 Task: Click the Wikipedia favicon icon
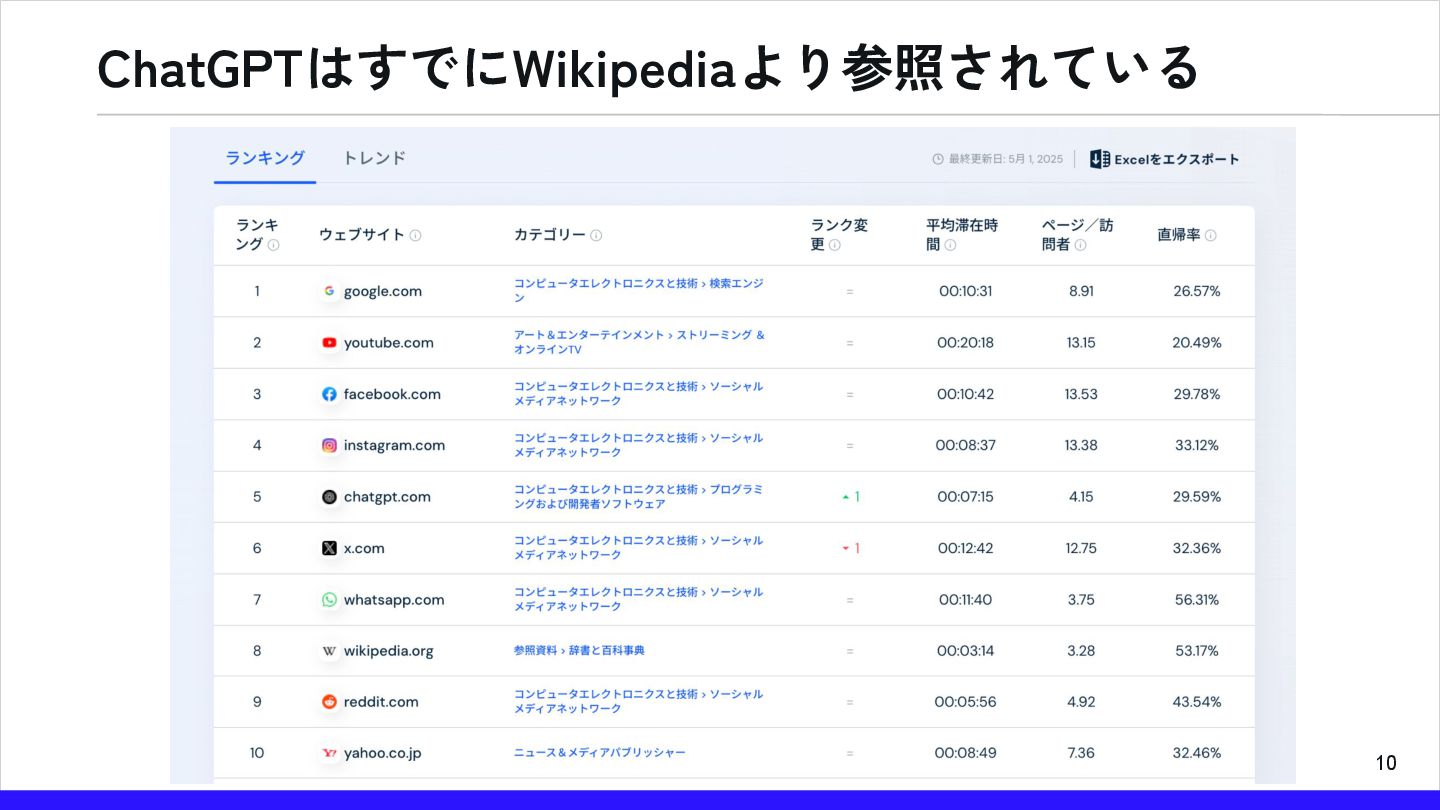pos(329,651)
